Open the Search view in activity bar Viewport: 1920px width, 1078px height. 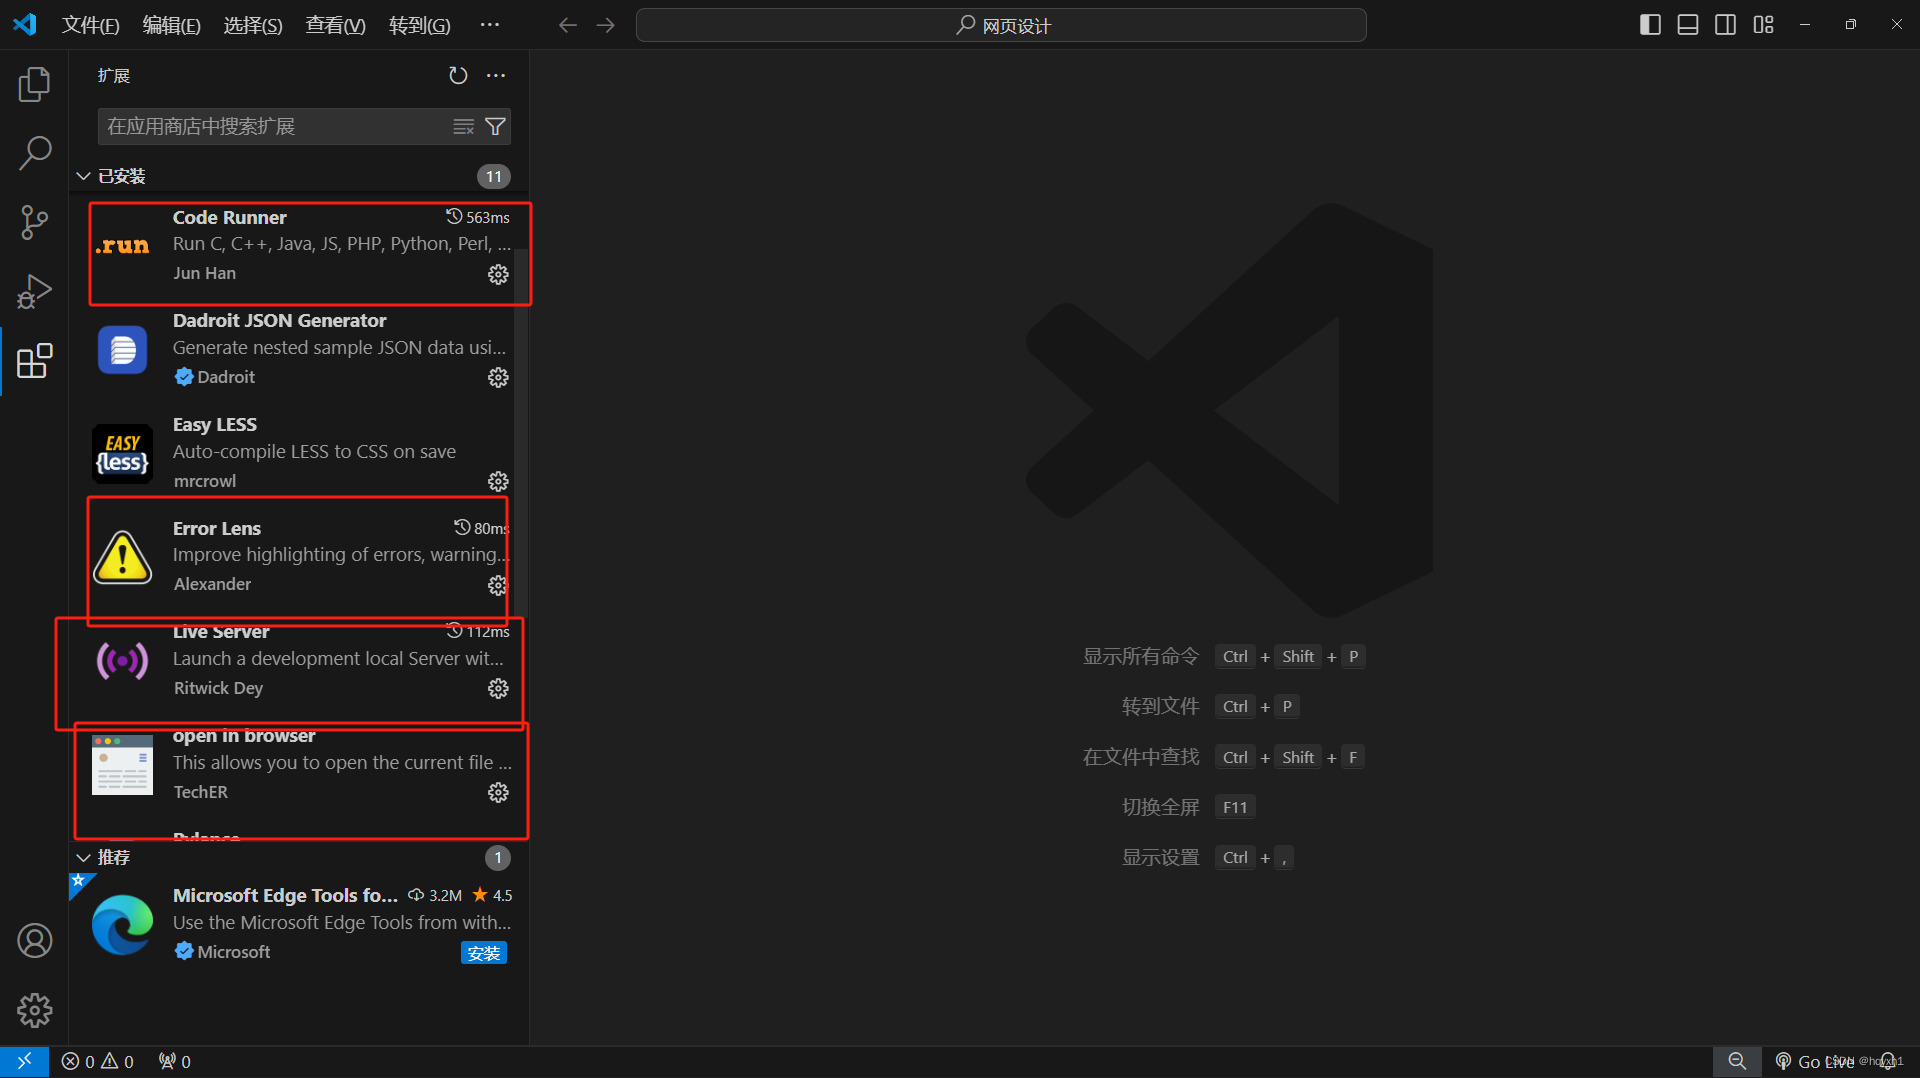tap(34, 154)
